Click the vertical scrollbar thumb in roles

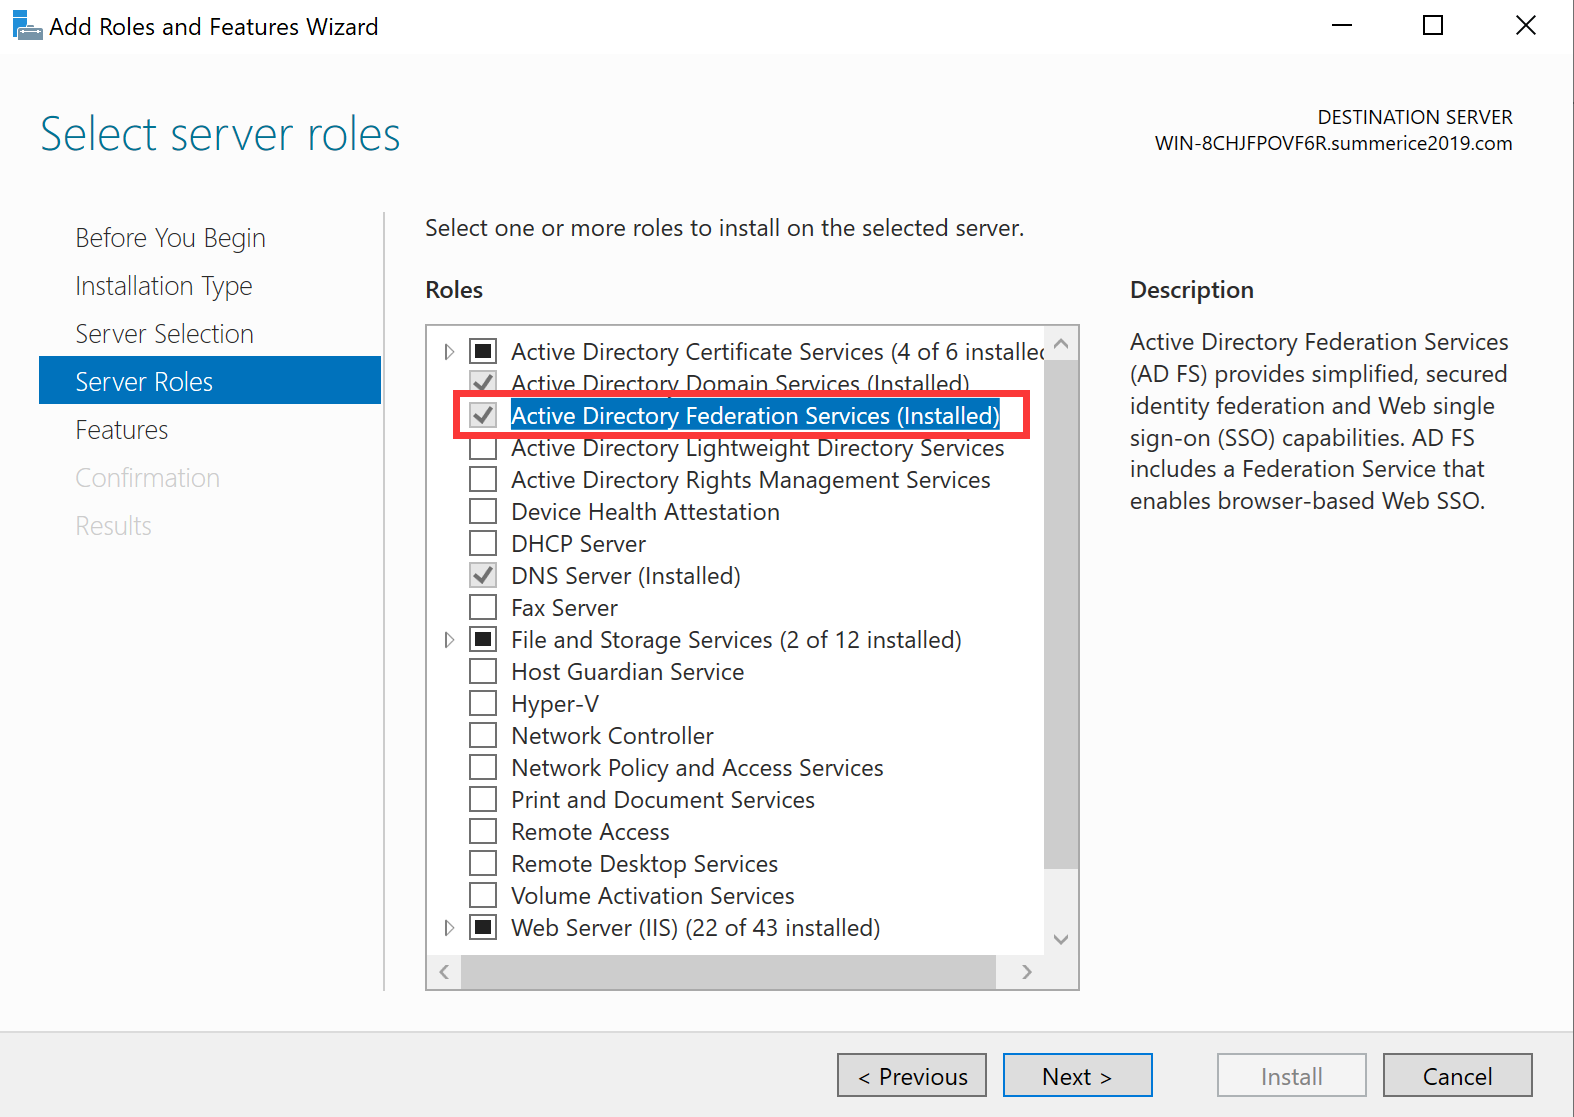click(1061, 610)
